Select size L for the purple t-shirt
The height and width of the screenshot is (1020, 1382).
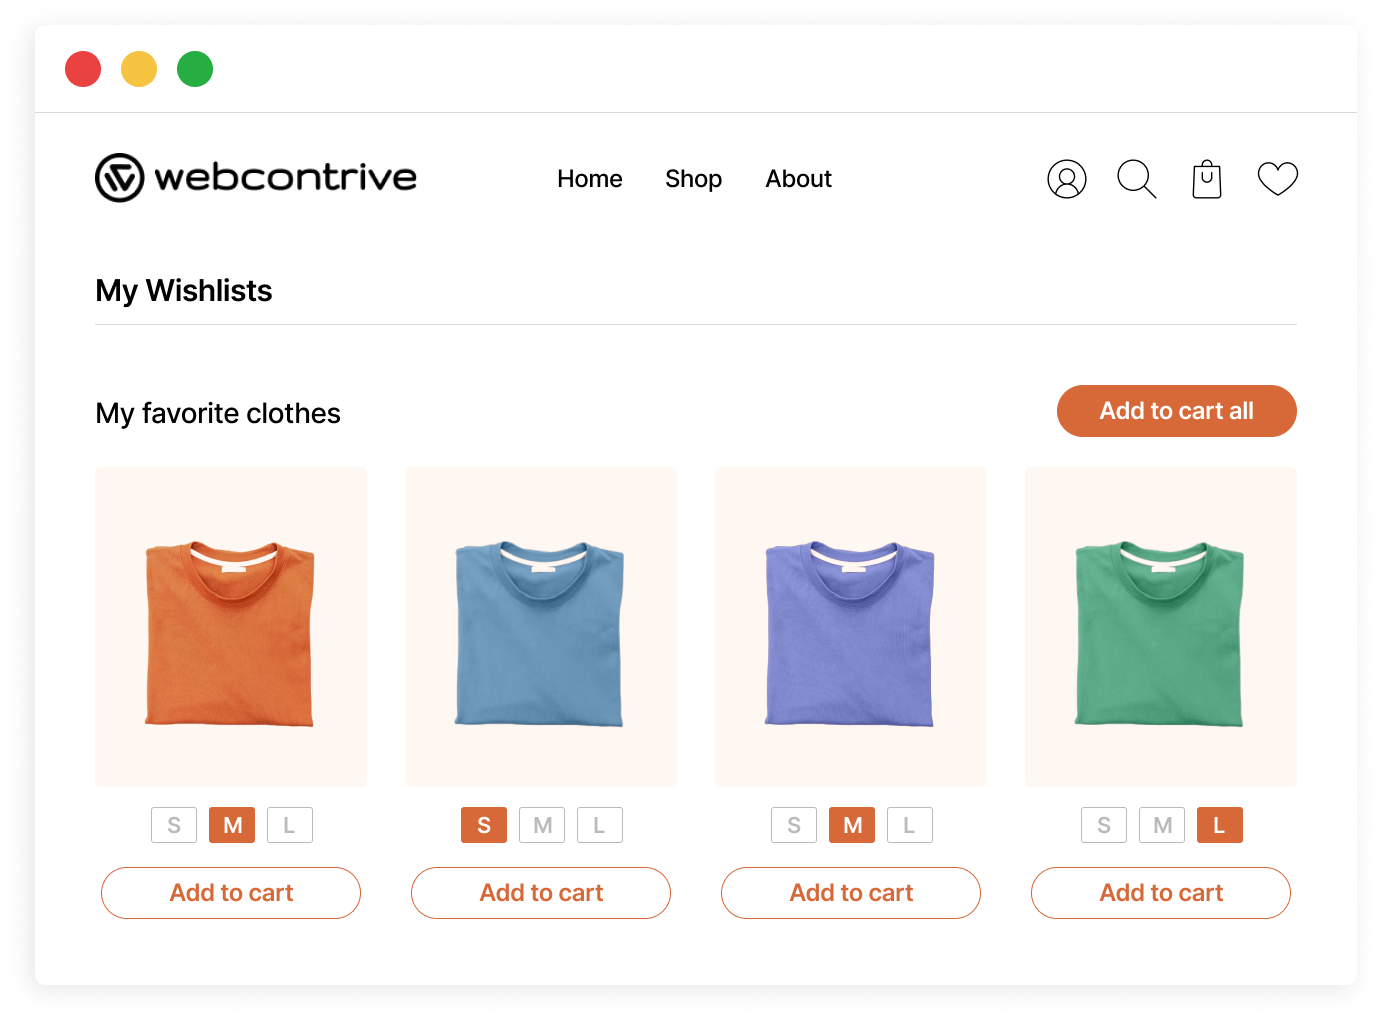(x=909, y=825)
